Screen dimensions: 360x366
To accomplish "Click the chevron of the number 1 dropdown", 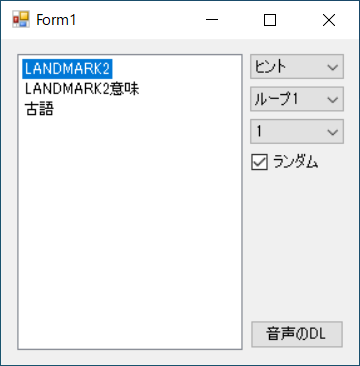I will point(332,132).
